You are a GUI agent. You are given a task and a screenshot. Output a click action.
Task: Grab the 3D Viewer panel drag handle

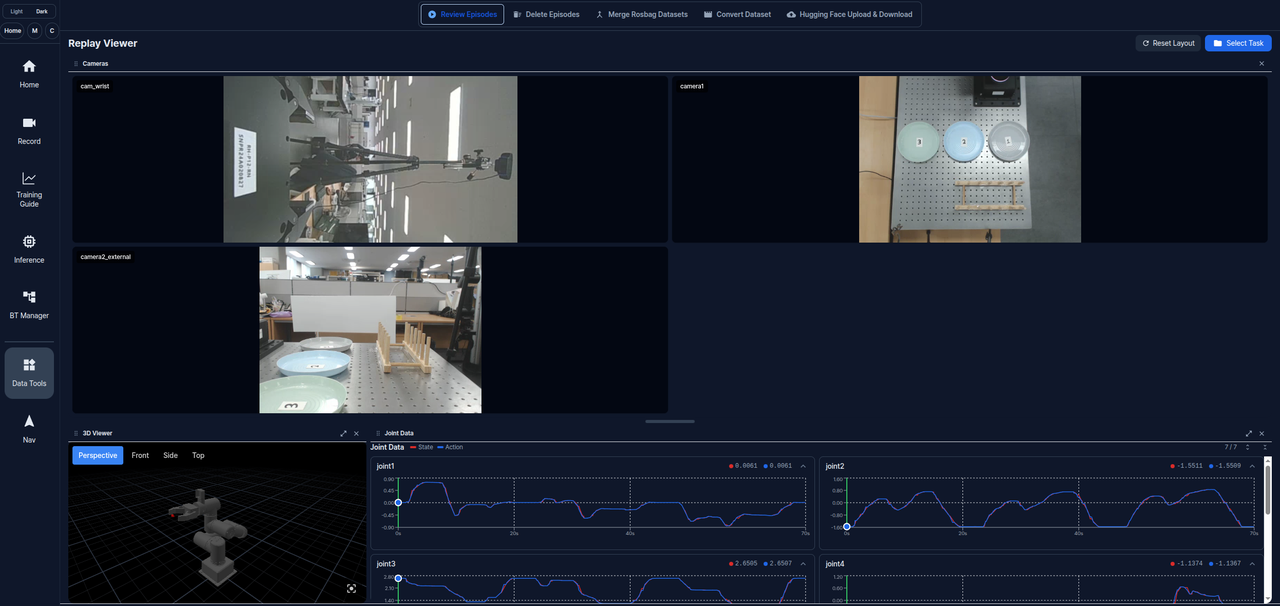(x=76, y=433)
